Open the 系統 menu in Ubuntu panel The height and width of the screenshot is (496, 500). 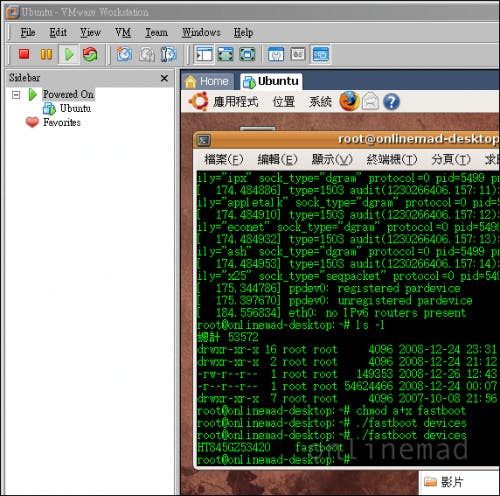[x=320, y=102]
